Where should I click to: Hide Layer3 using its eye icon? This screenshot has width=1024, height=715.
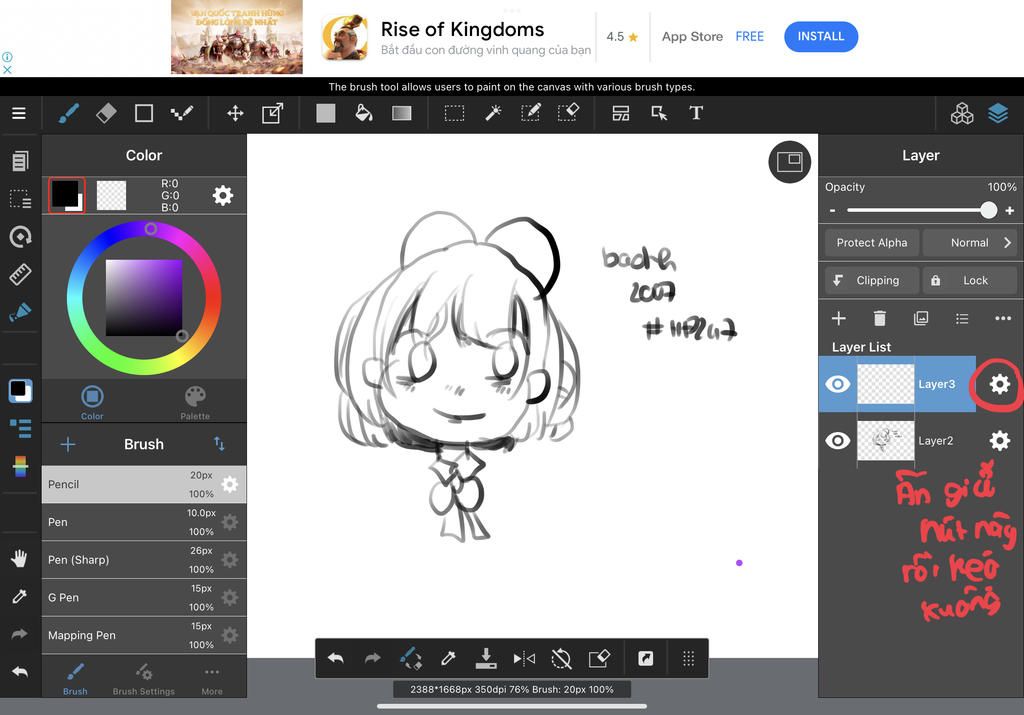[838, 384]
